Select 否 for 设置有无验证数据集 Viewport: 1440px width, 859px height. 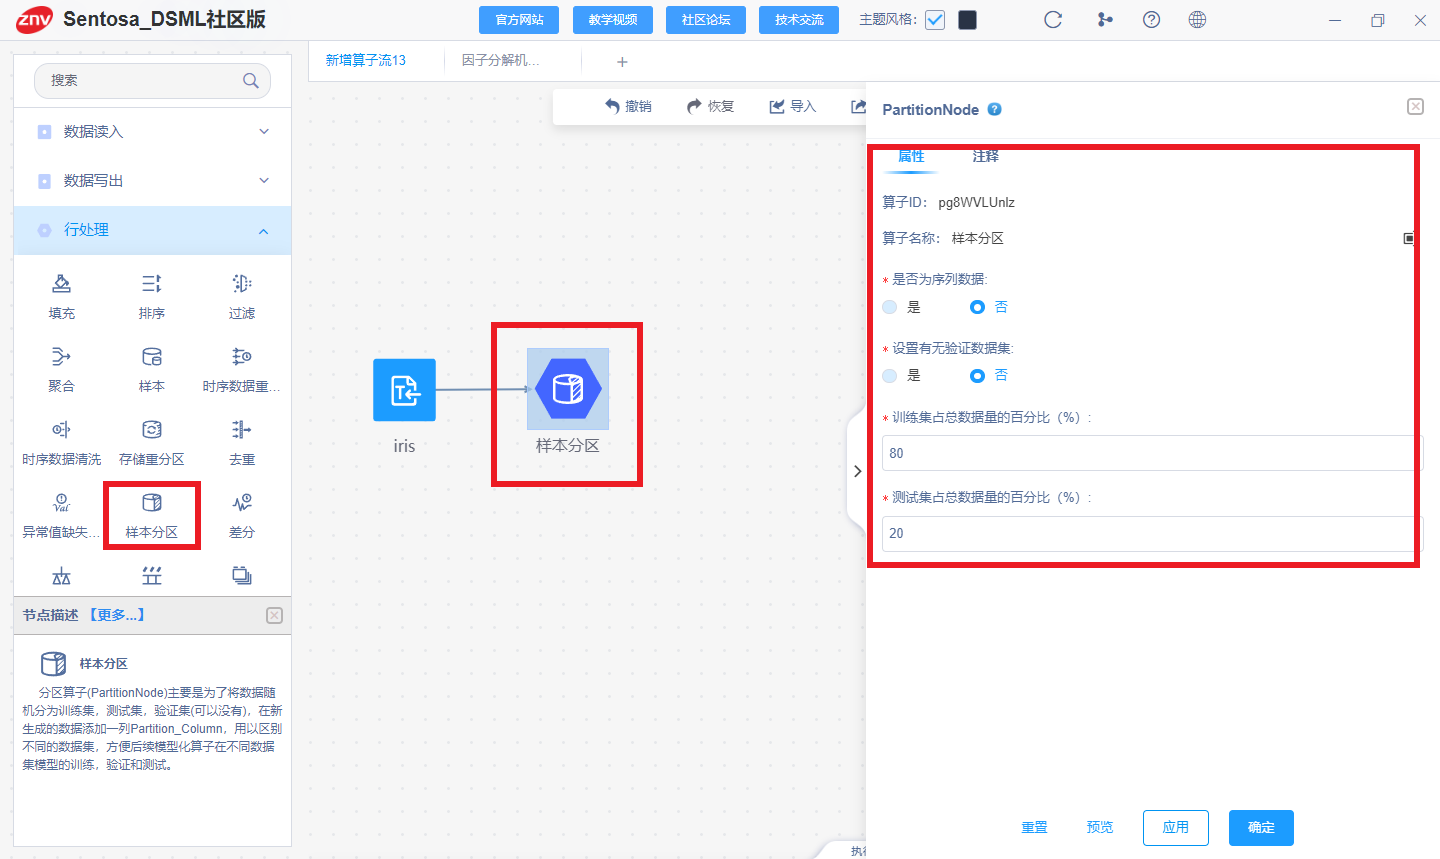click(977, 376)
